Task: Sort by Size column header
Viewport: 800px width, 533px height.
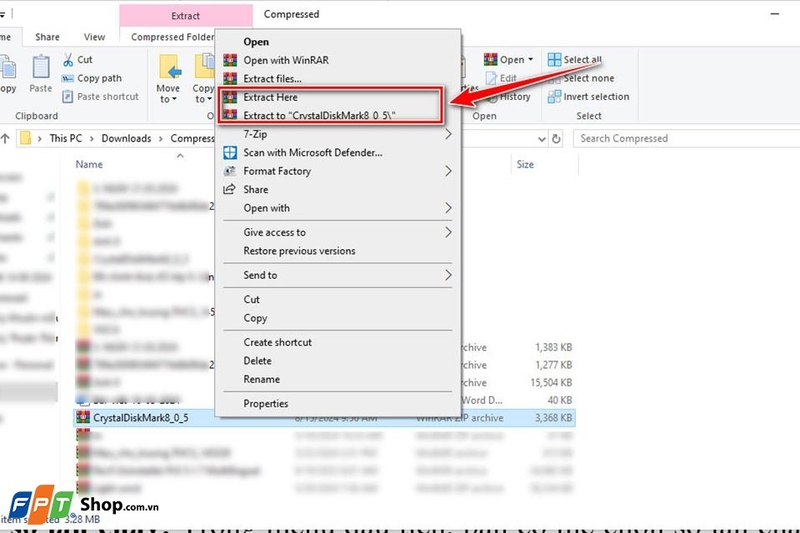Action: pos(525,164)
